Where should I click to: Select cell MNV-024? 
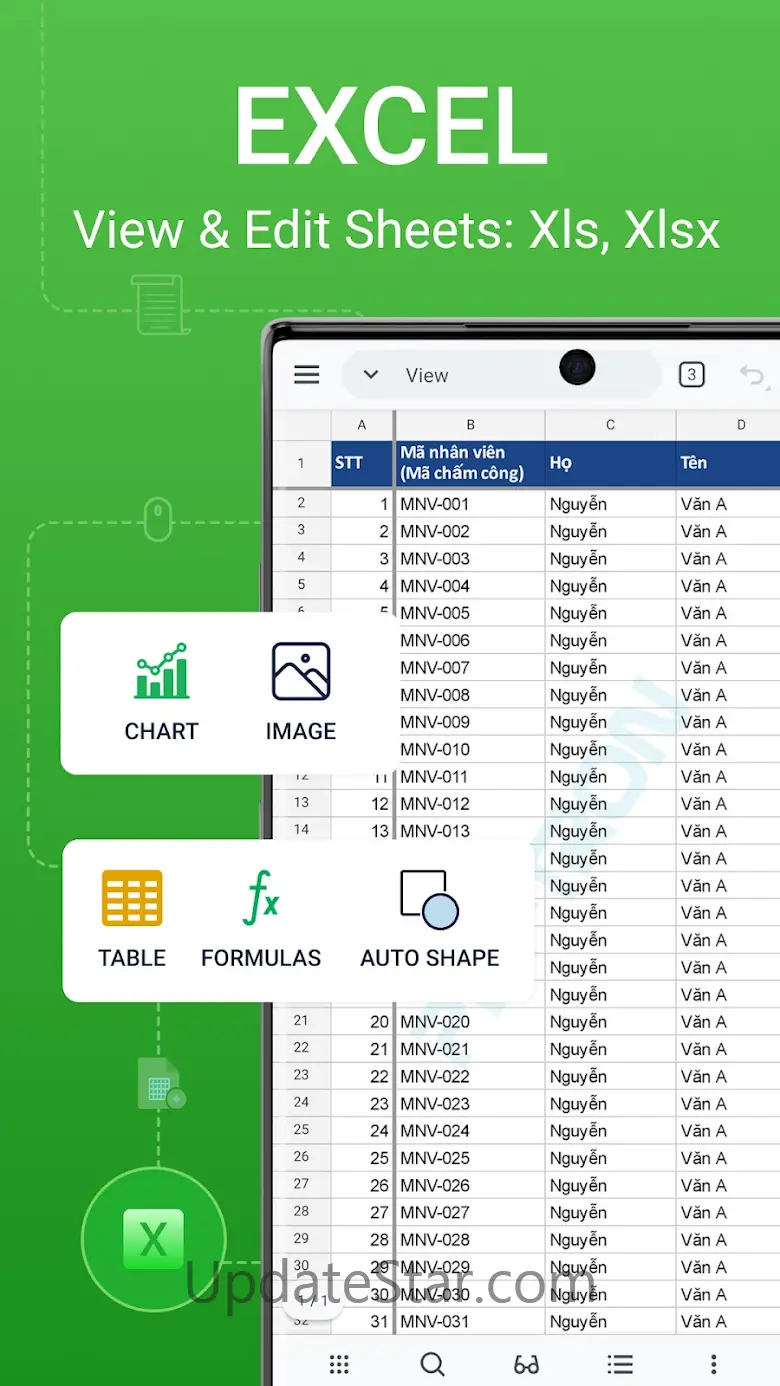pos(471,1131)
